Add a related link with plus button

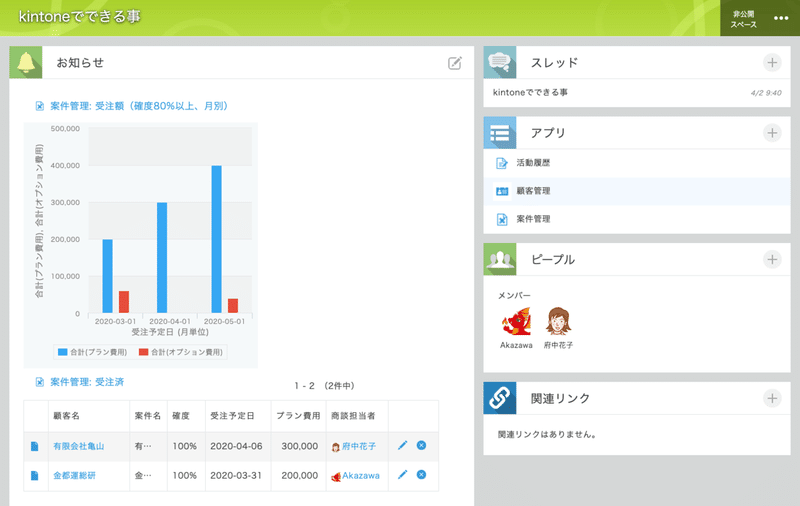772,398
